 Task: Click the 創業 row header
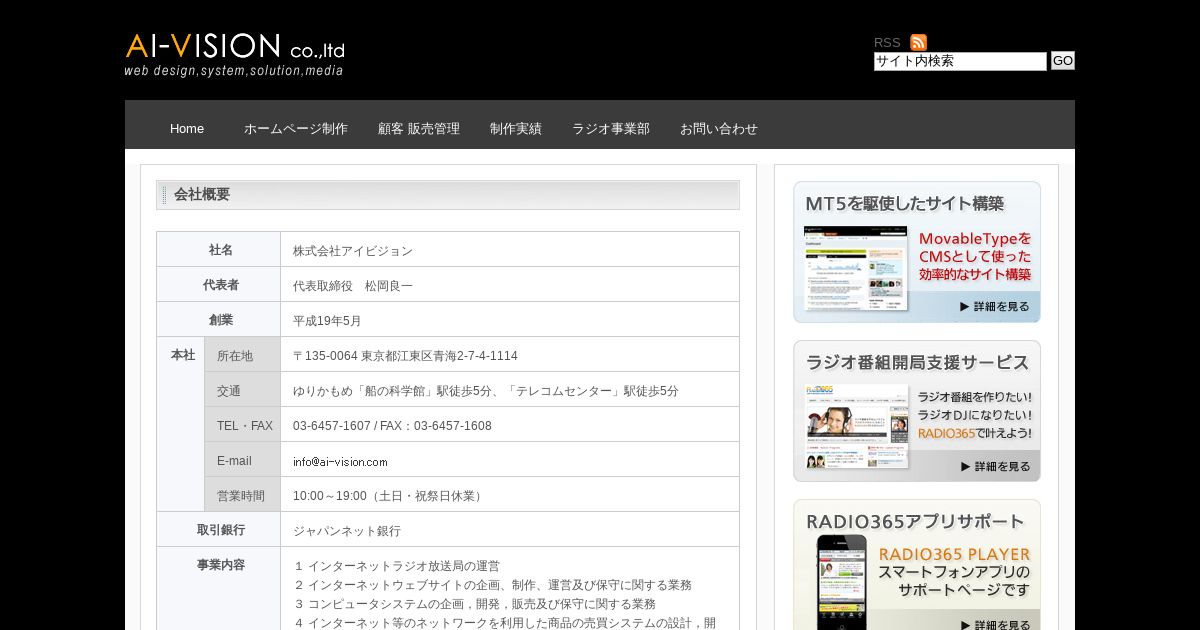(x=219, y=319)
